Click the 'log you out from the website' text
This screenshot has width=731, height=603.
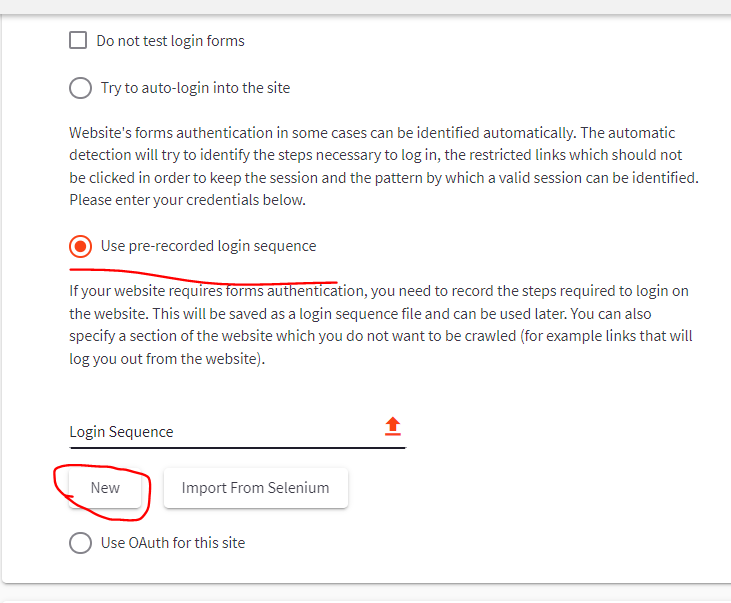[165, 359]
